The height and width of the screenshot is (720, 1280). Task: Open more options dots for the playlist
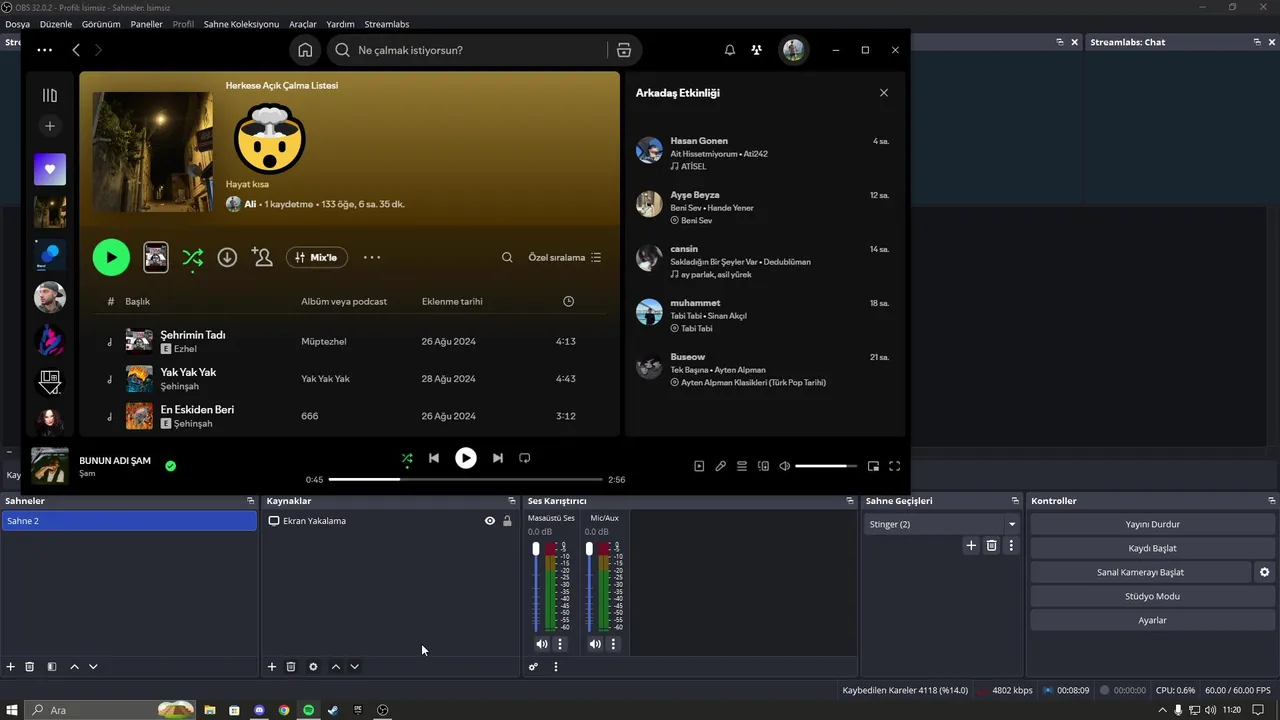click(372, 257)
